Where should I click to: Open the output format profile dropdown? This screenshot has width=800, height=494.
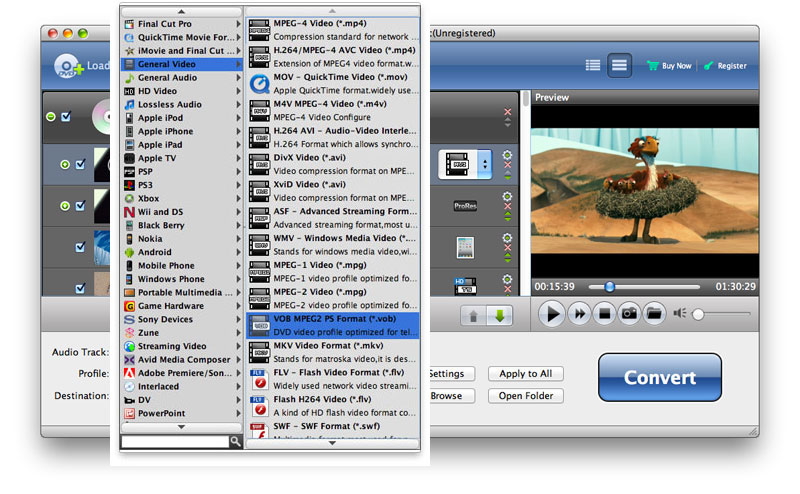tap(485, 163)
